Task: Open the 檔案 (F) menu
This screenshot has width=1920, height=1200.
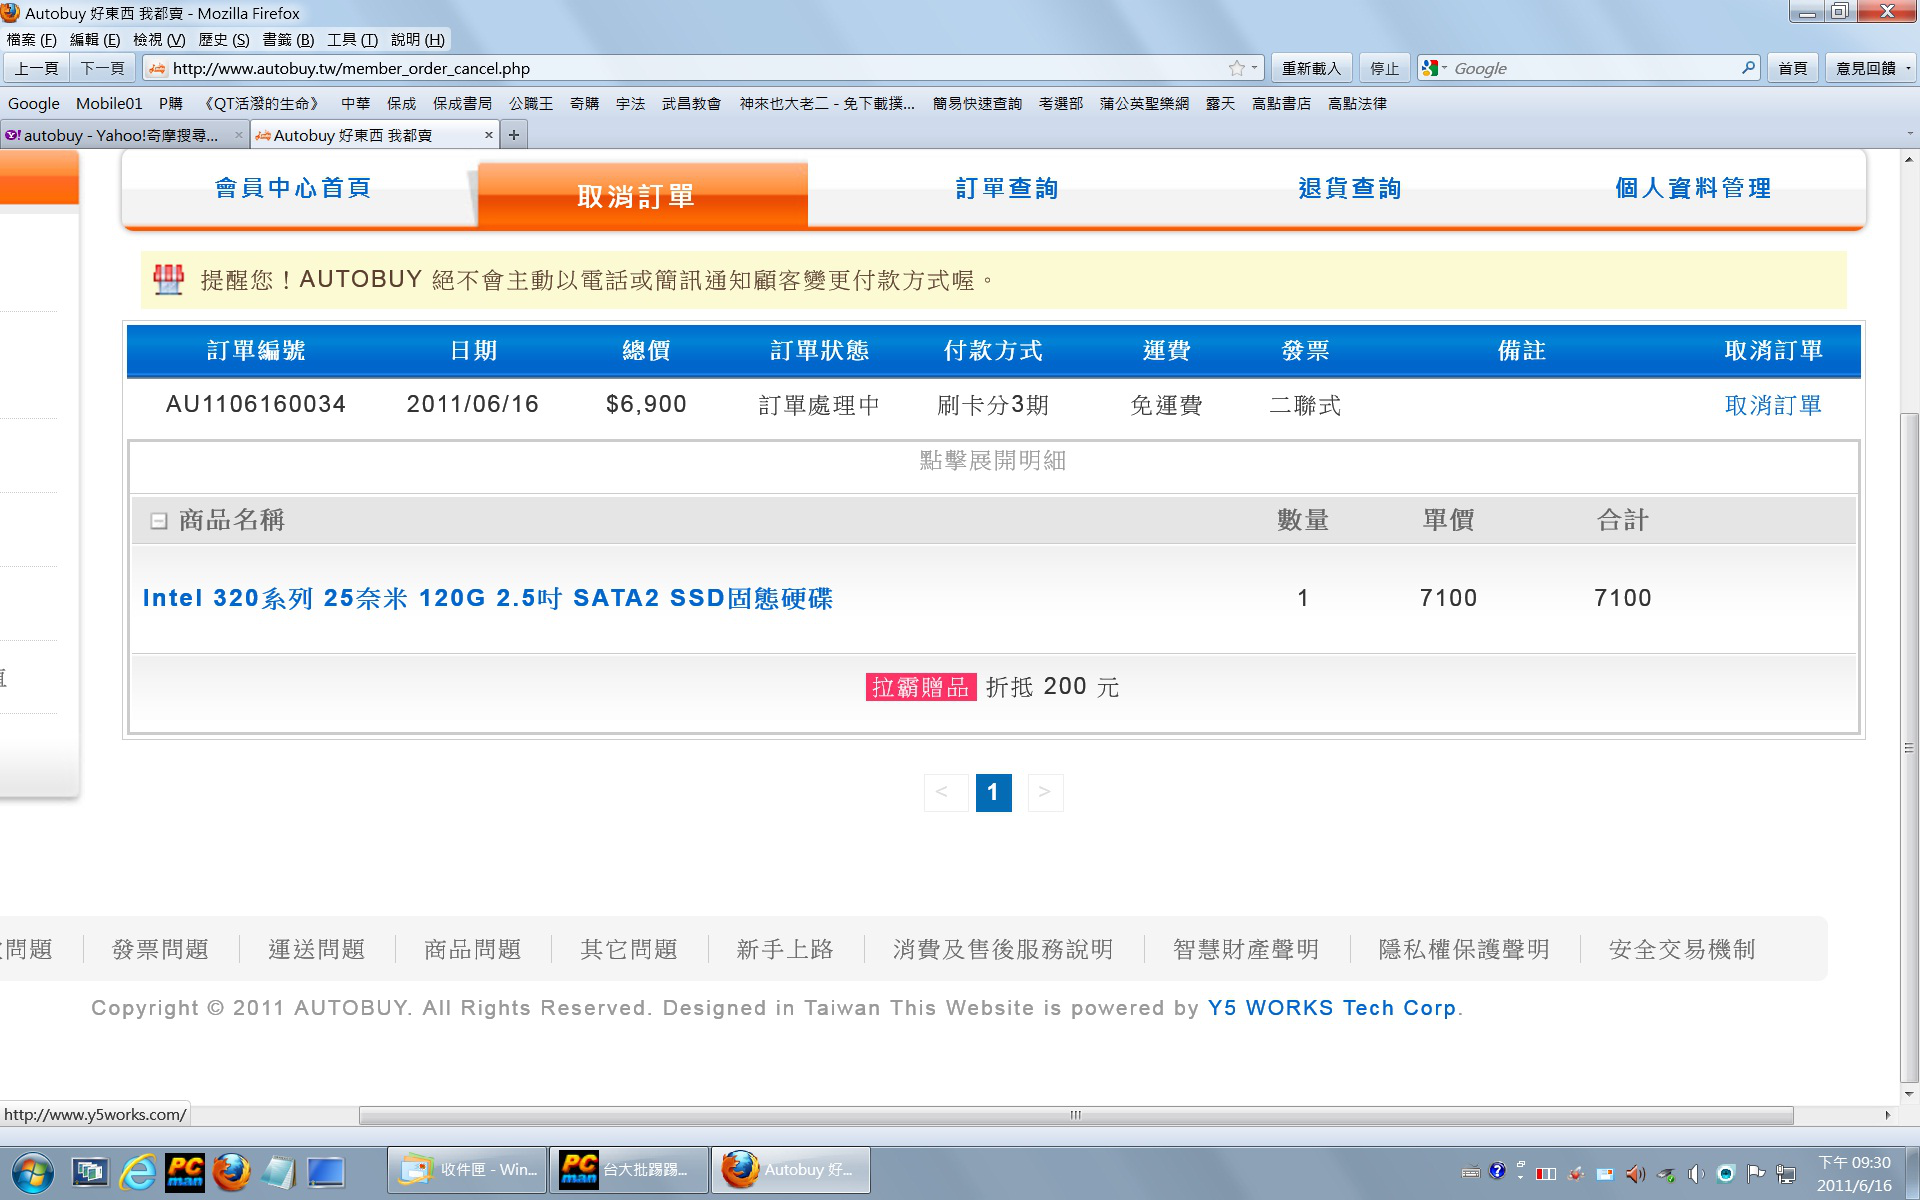Action: (31, 40)
